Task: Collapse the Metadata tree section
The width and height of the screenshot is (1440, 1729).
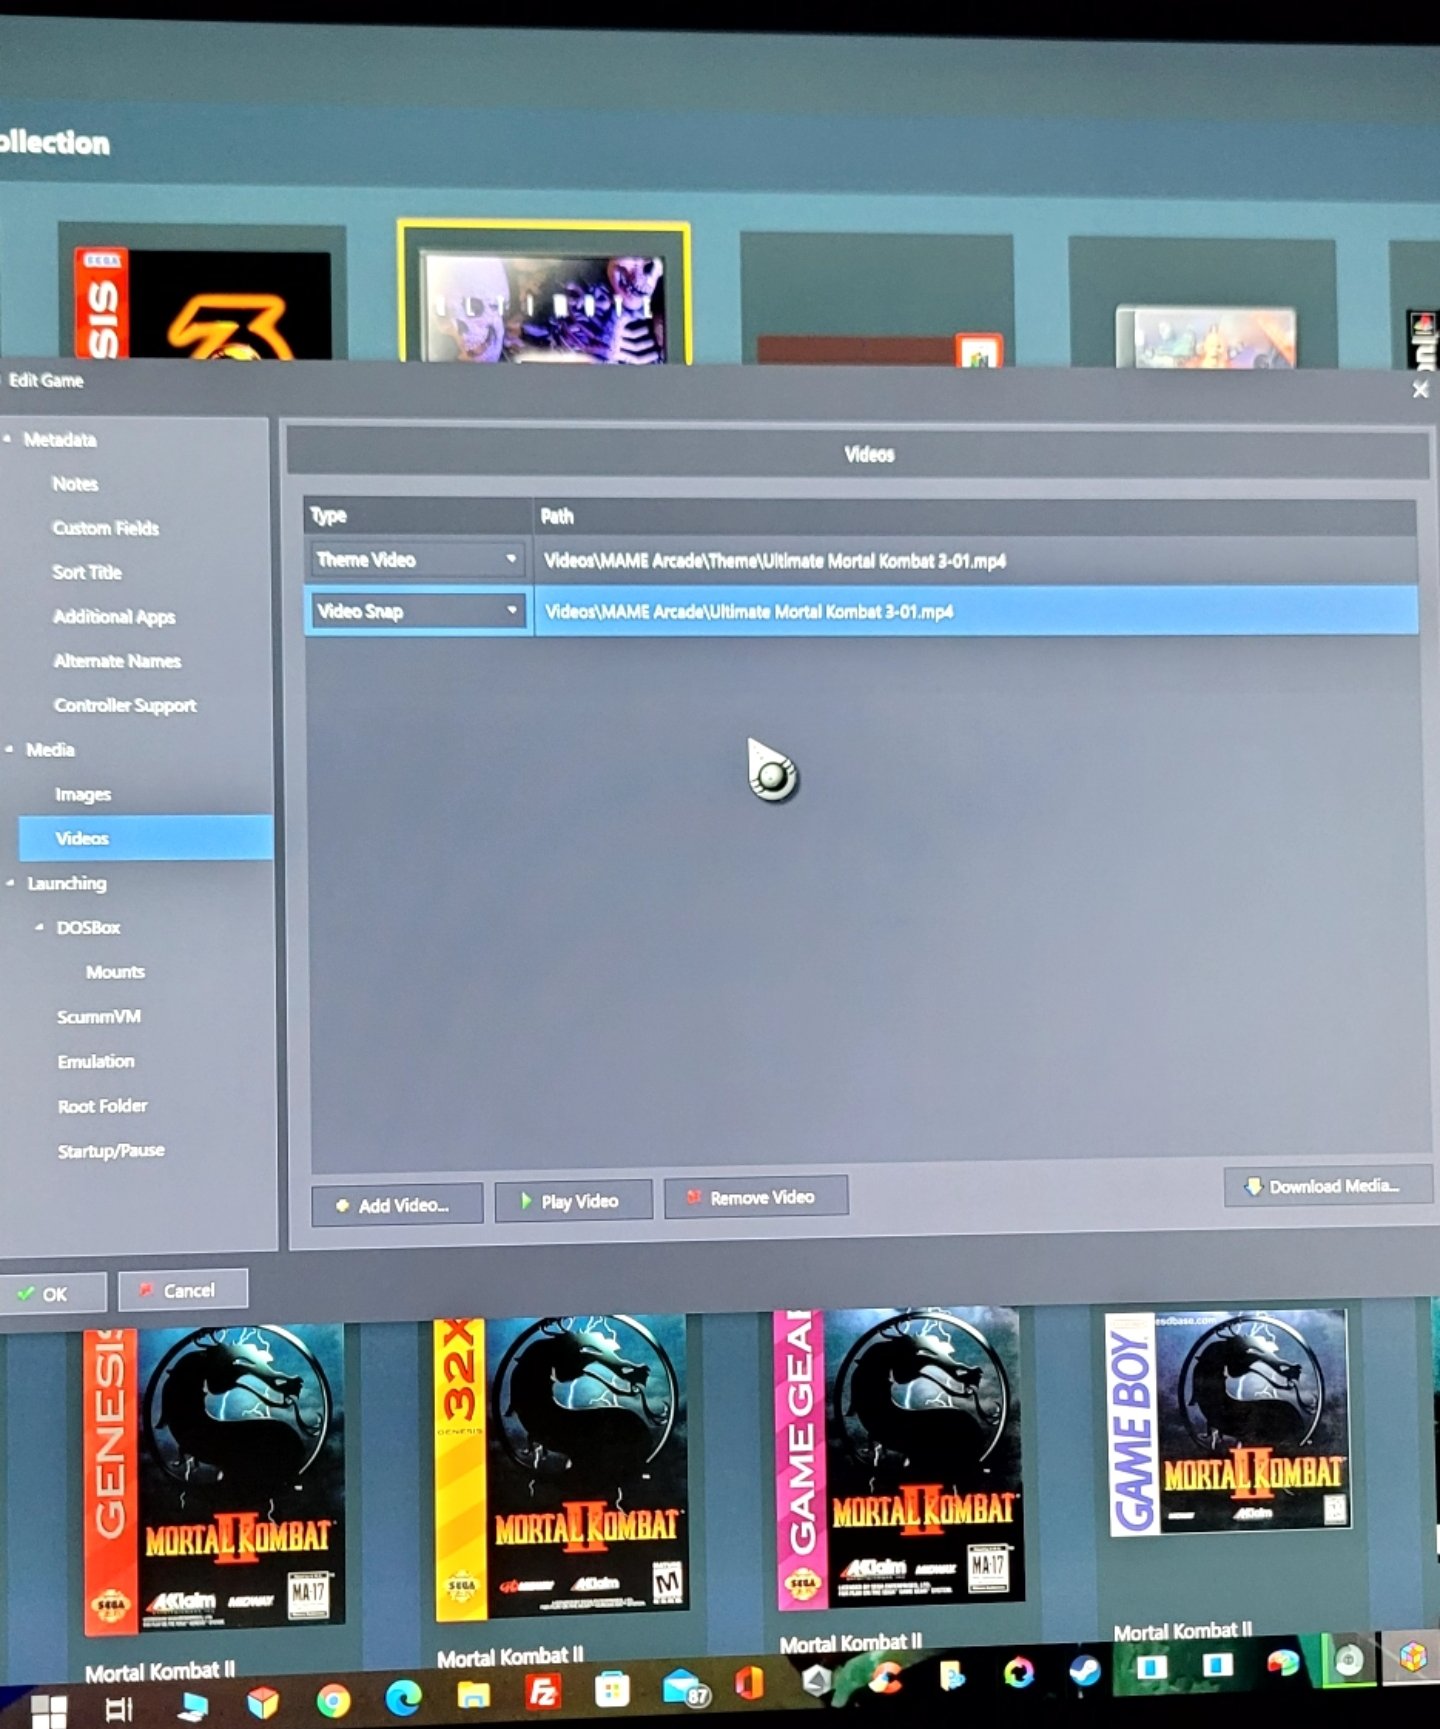Action: coord(9,439)
